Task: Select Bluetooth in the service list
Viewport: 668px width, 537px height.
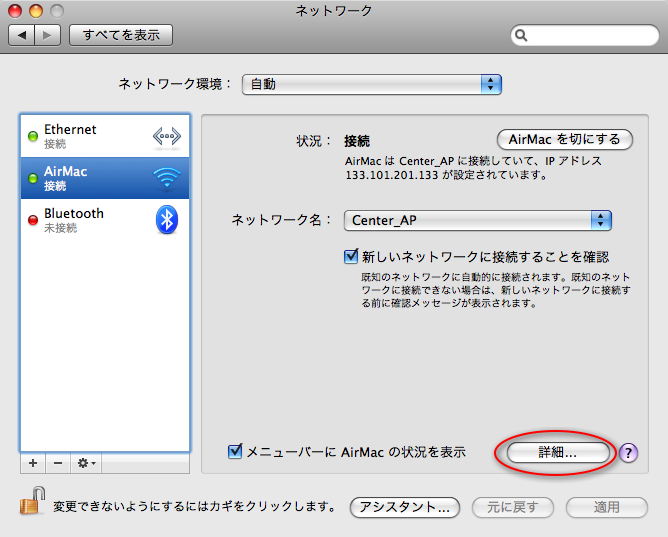Action: click(105, 220)
